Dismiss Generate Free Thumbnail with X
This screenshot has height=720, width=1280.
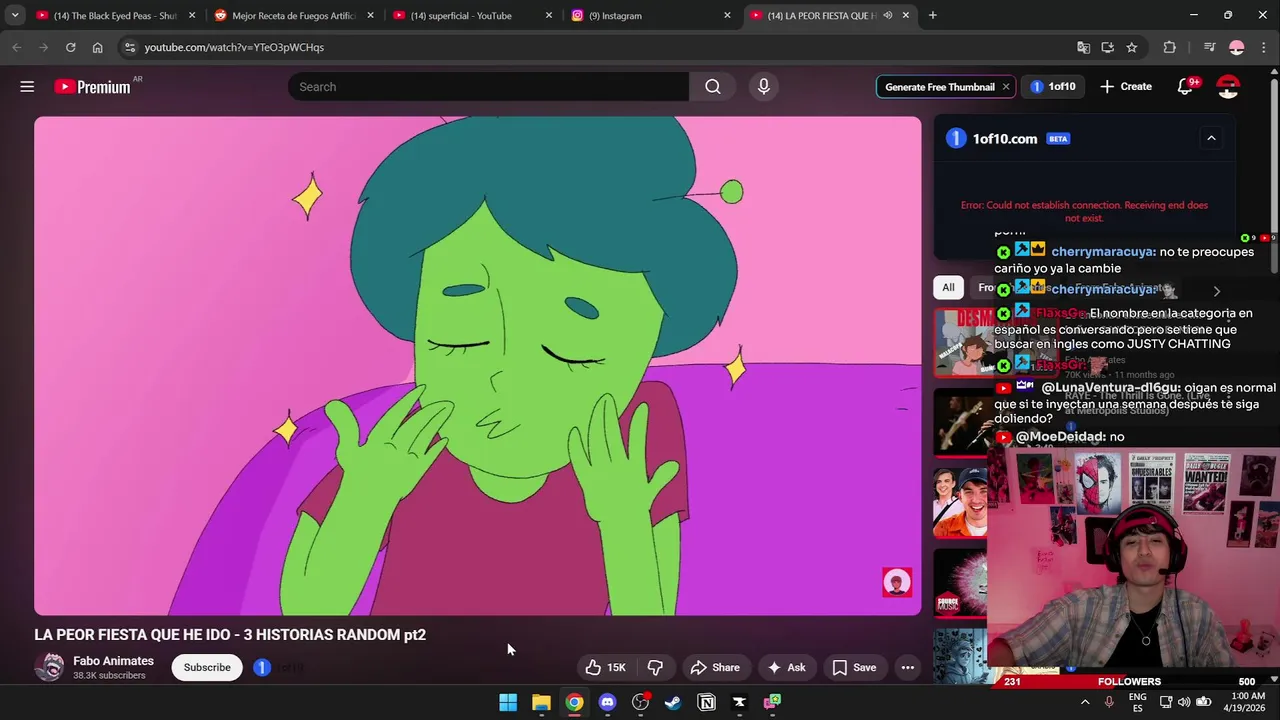point(1006,87)
